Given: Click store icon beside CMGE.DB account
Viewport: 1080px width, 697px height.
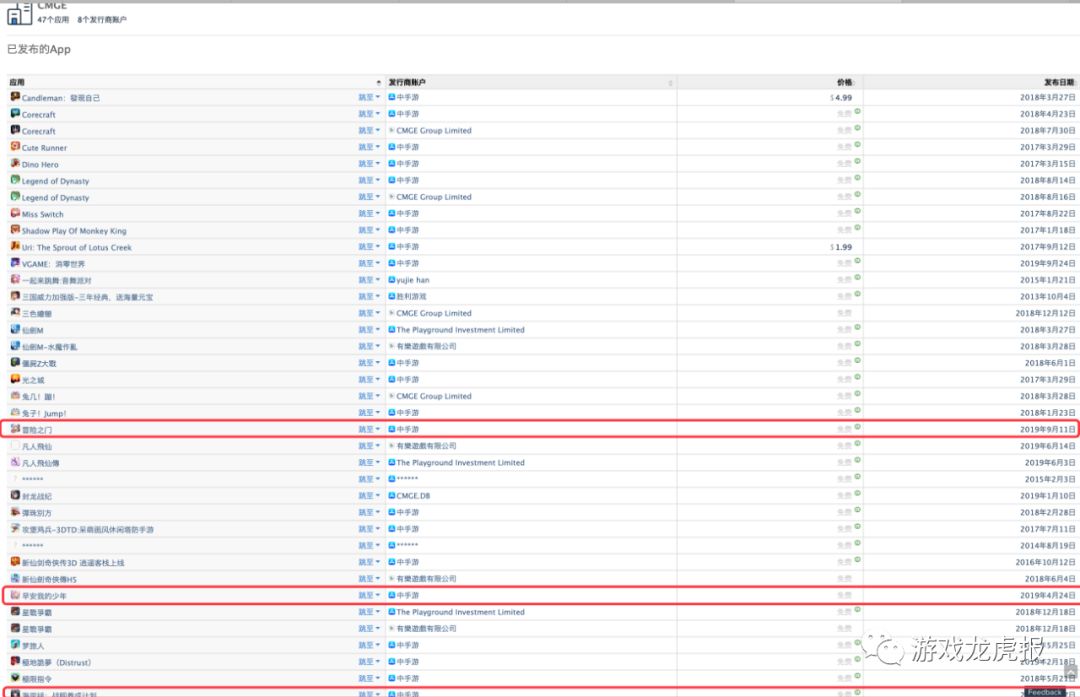Looking at the screenshot, I should click(x=391, y=495).
